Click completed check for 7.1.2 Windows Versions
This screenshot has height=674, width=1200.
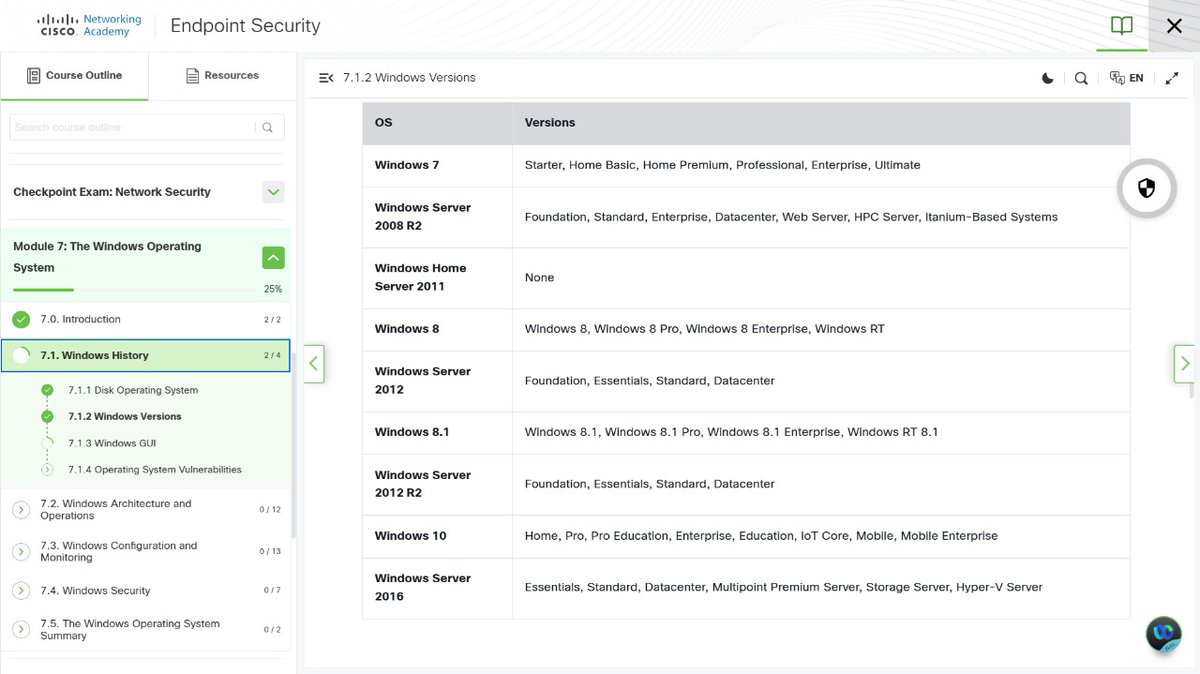coord(47,416)
